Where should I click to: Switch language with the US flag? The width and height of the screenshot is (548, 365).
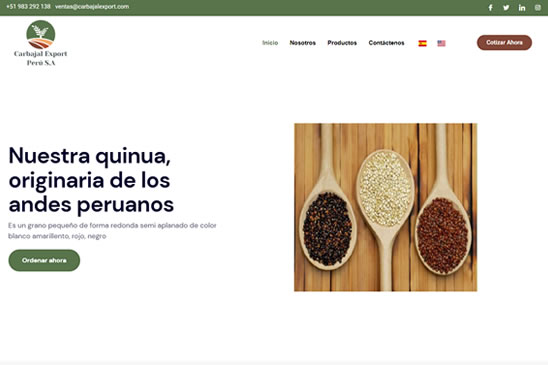pyautogui.click(x=441, y=43)
